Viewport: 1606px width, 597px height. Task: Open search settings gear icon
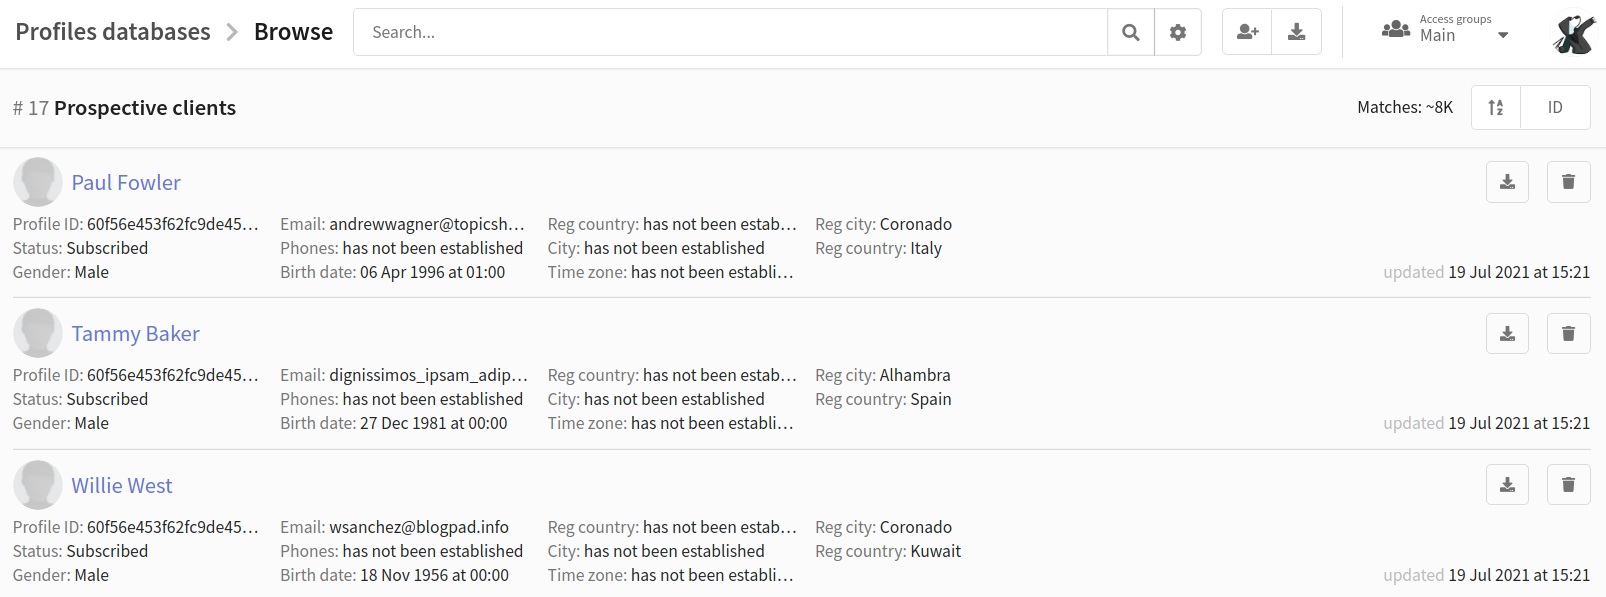tap(1178, 32)
